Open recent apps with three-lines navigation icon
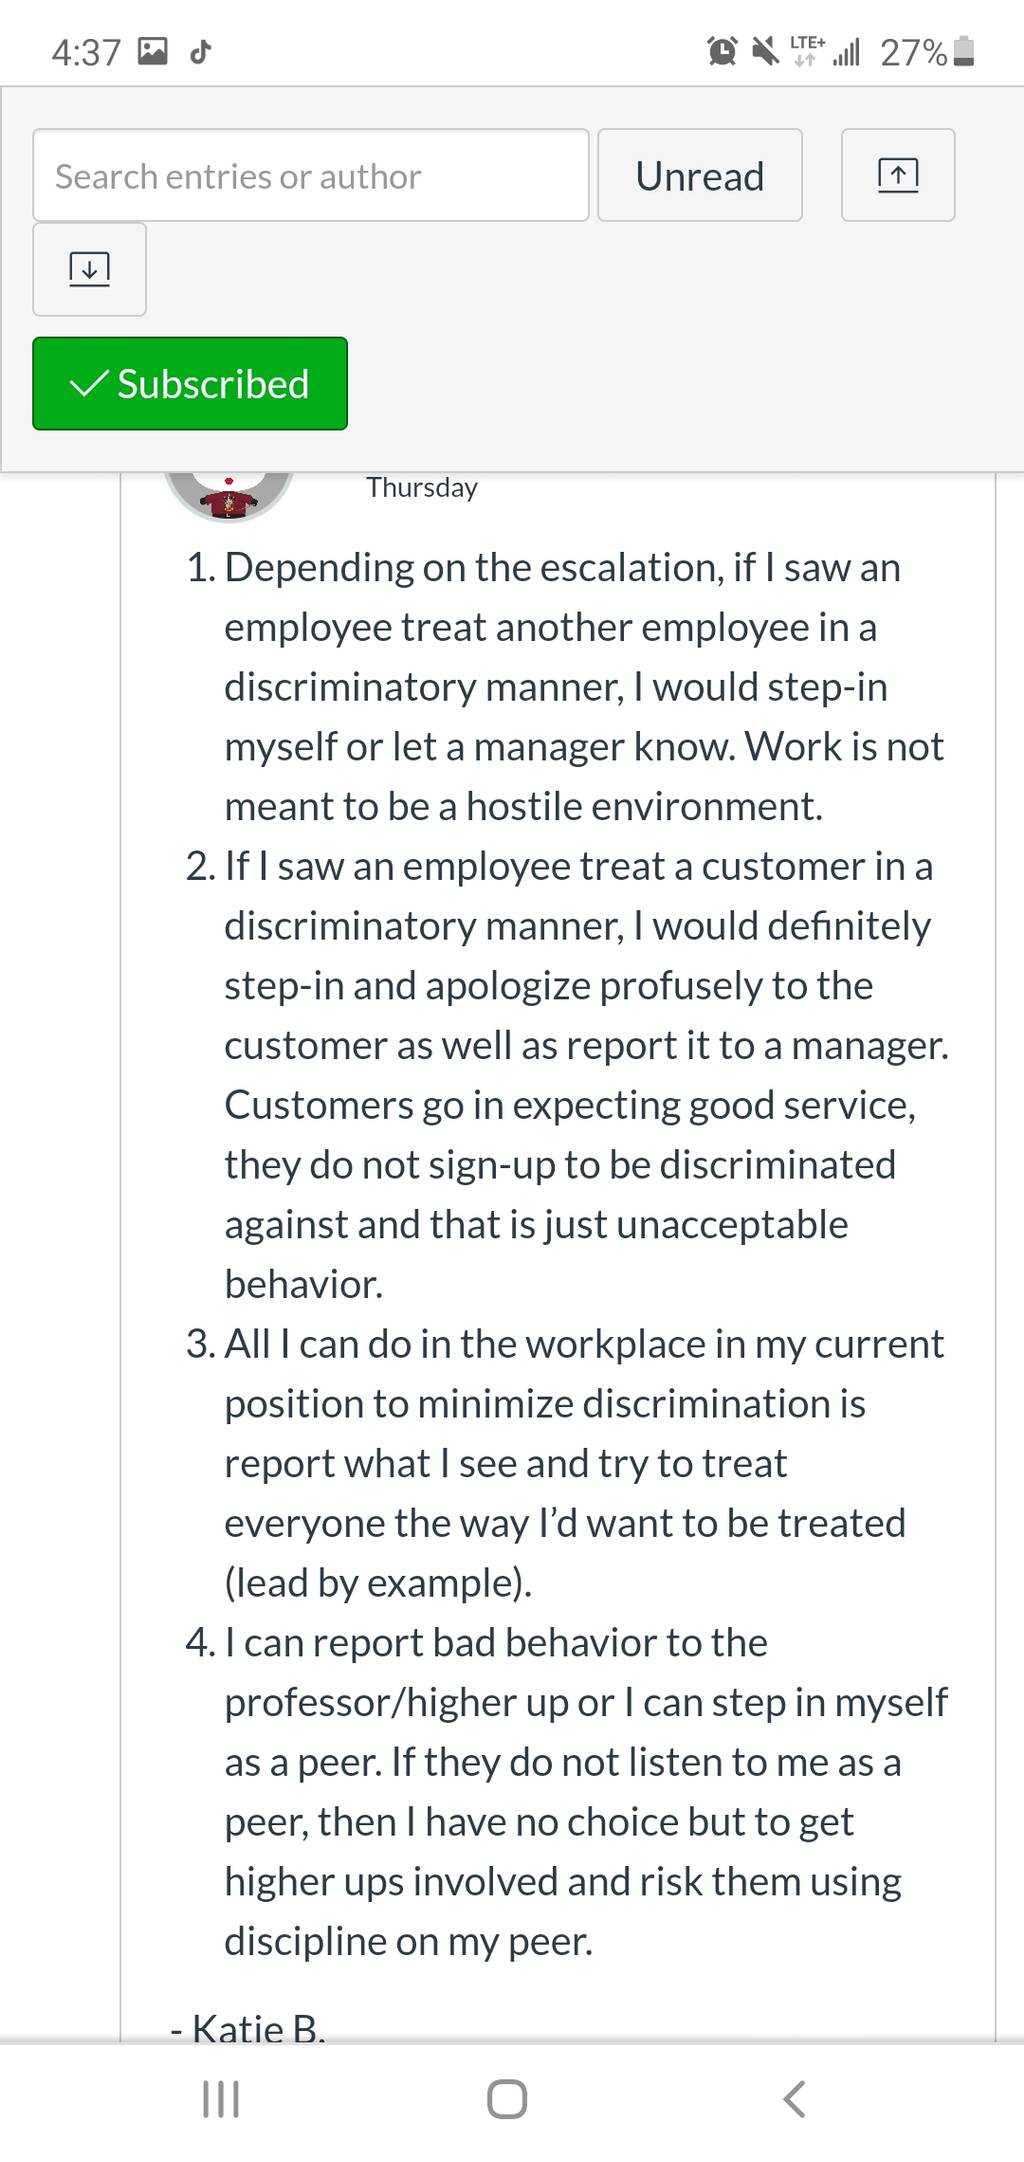Image resolution: width=1024 pixels, height=2162 pixels. pyautogui.click(x=221, y=2099)
